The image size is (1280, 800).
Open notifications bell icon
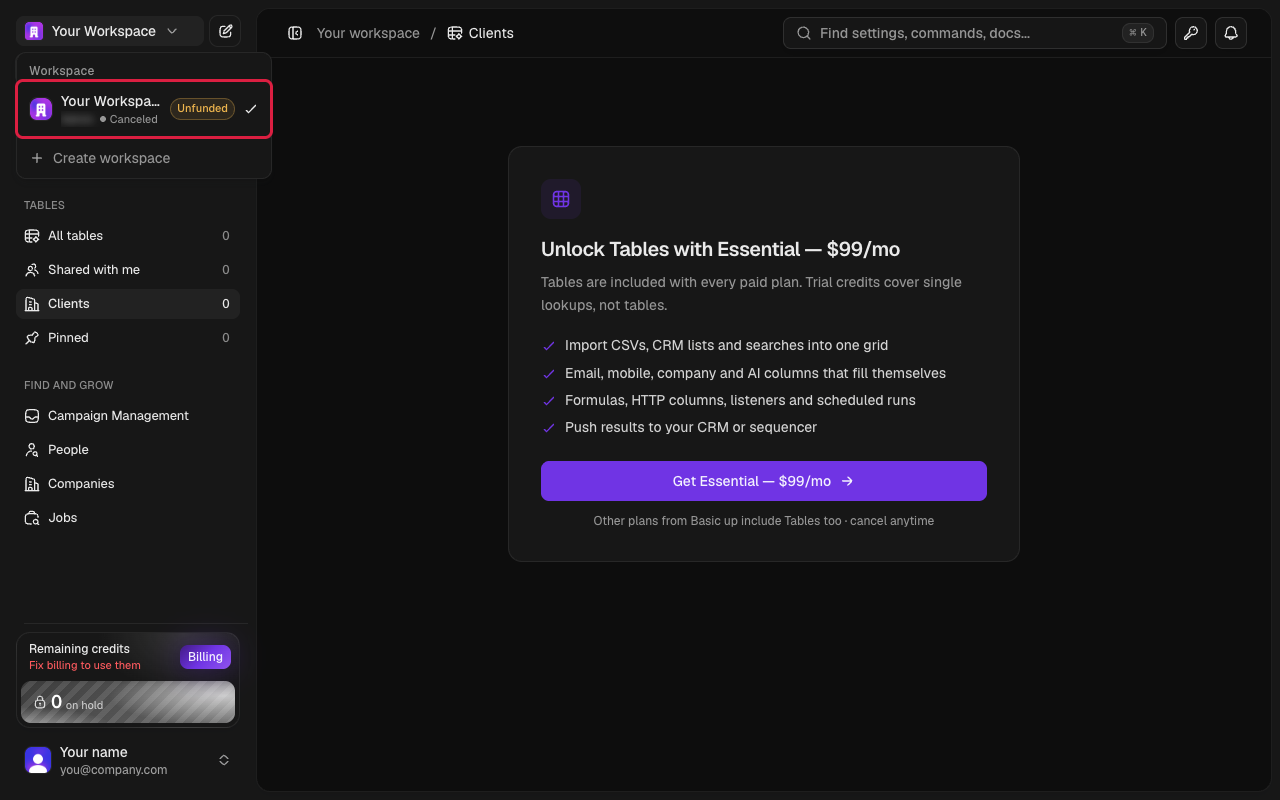[1231, 33]
